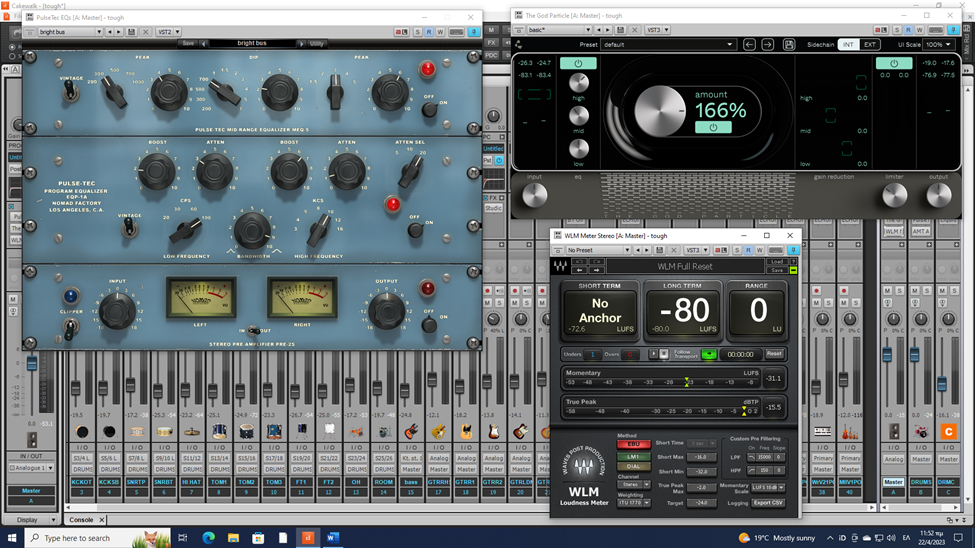Open No Preset dropdown in WLM Meter

[598, 250]
